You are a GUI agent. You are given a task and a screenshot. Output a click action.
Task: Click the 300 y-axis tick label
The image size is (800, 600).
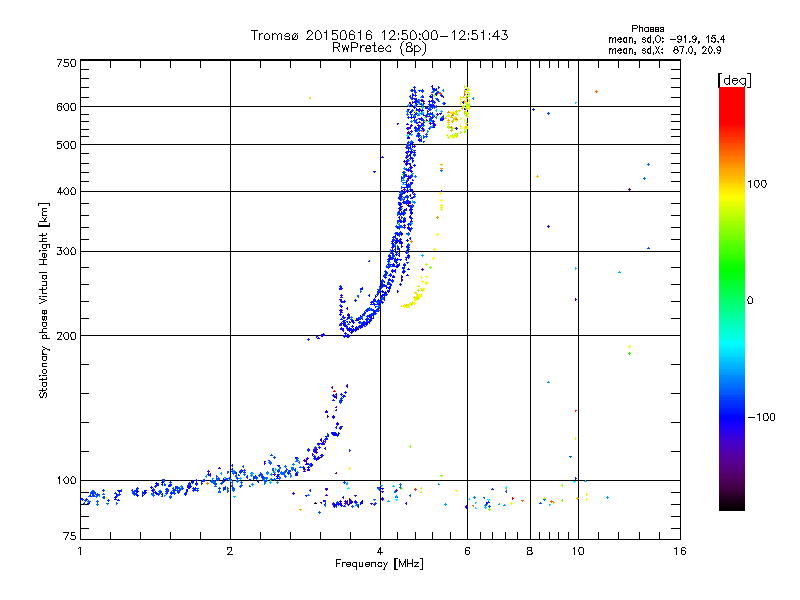[x=66, y=252]
